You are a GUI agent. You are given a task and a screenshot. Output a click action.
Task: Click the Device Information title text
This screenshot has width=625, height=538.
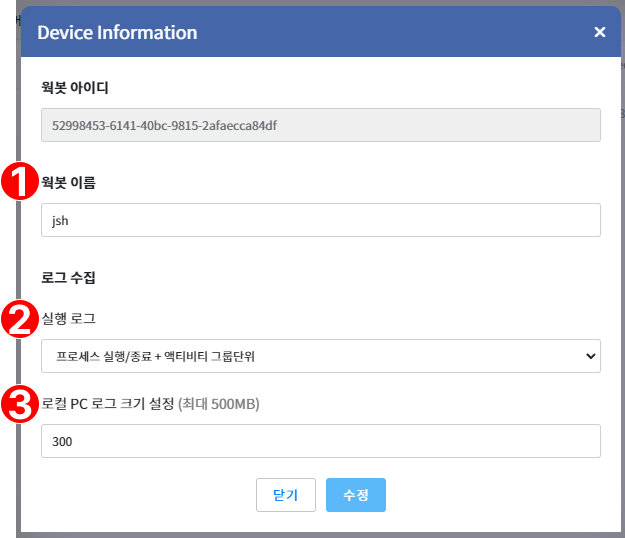(x=117, y=32)
